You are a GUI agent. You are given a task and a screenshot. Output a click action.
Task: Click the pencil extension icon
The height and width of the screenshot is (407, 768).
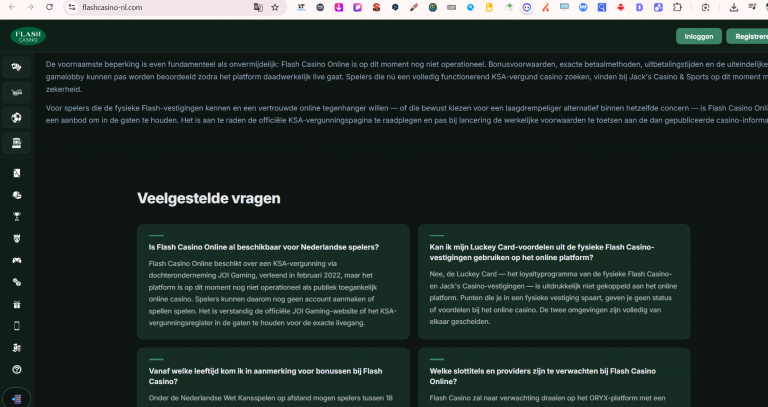click(x=414, y=7)
